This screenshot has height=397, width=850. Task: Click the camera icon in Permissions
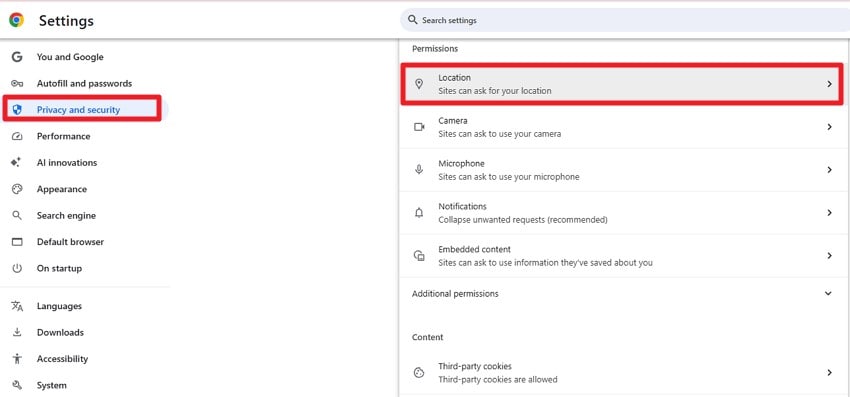(x=419, y=127)
